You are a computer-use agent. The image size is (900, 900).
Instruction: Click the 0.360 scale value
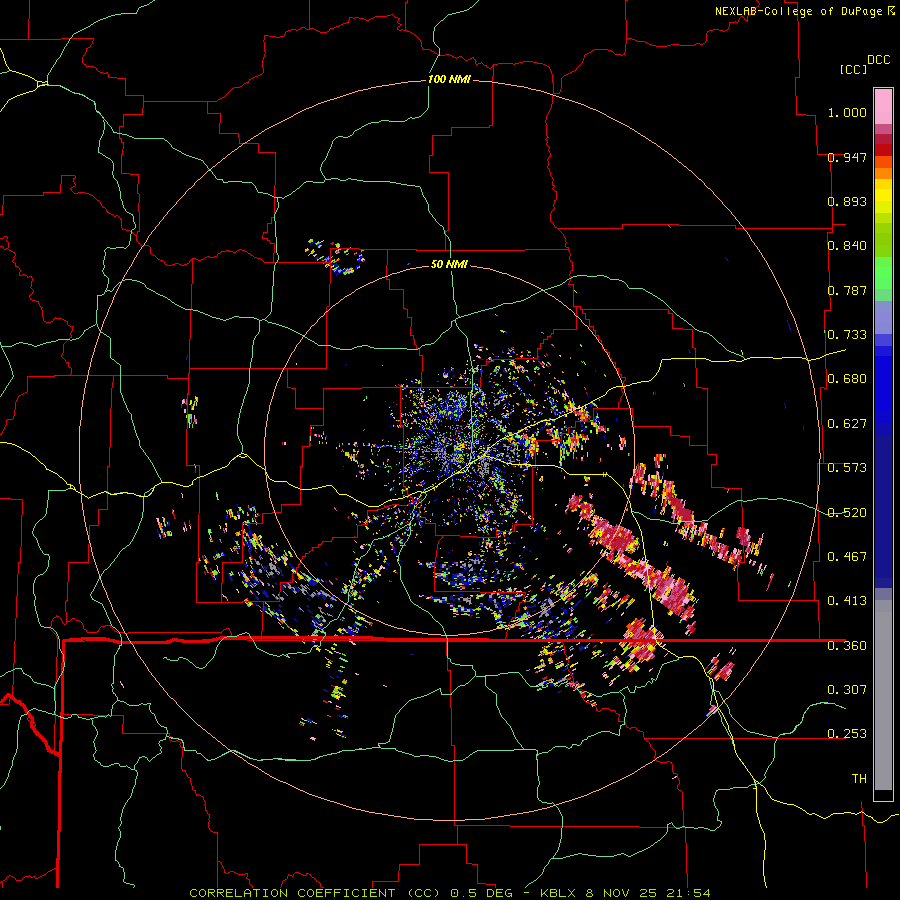847,646
